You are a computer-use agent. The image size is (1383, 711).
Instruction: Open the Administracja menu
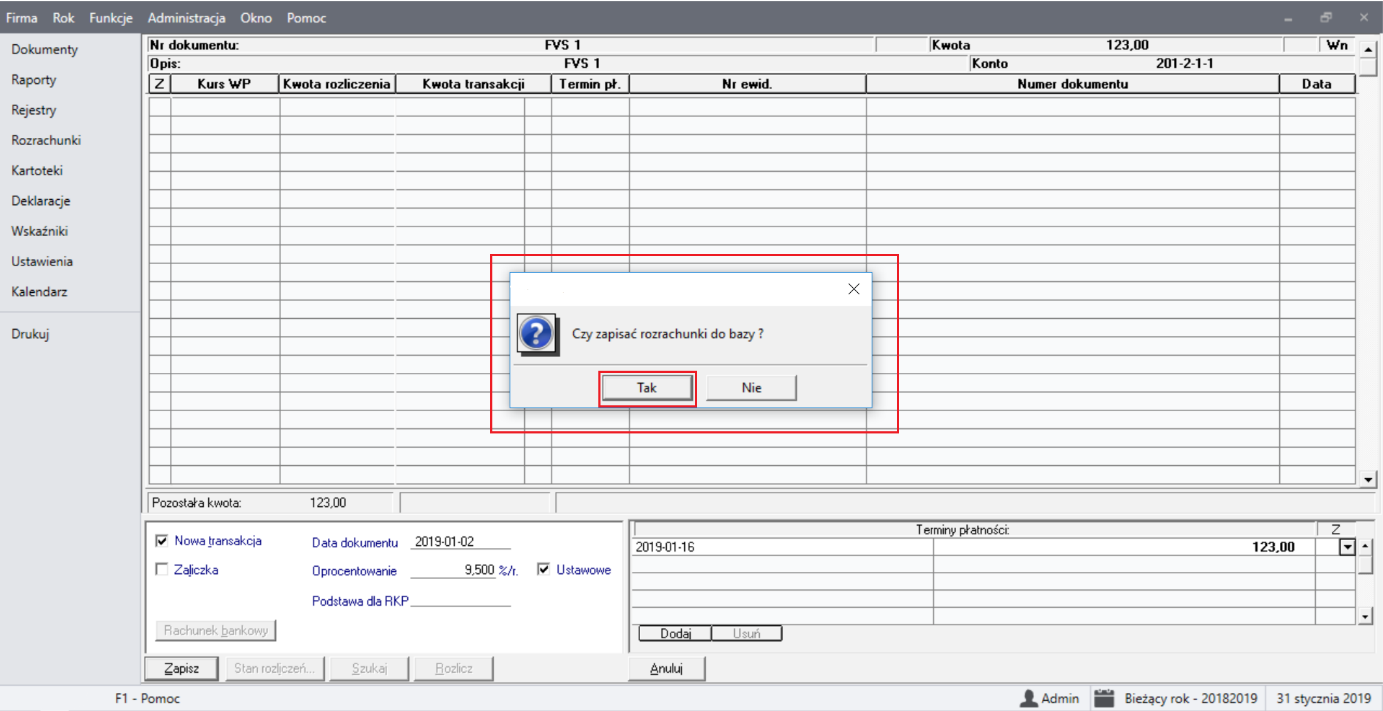click(186, 18)
